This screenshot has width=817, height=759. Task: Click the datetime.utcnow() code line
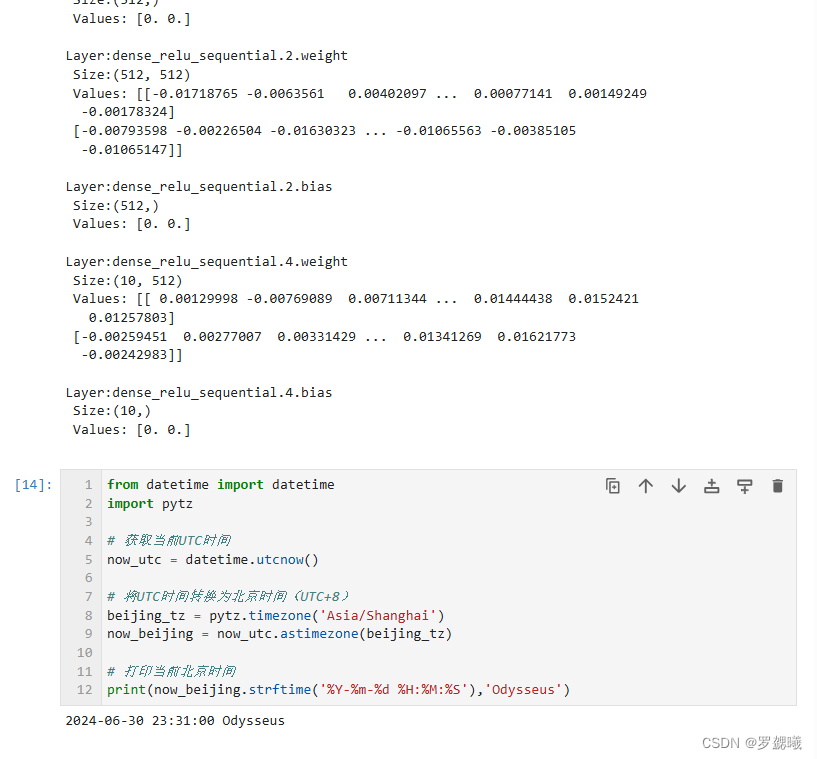[x=213, y=560]
